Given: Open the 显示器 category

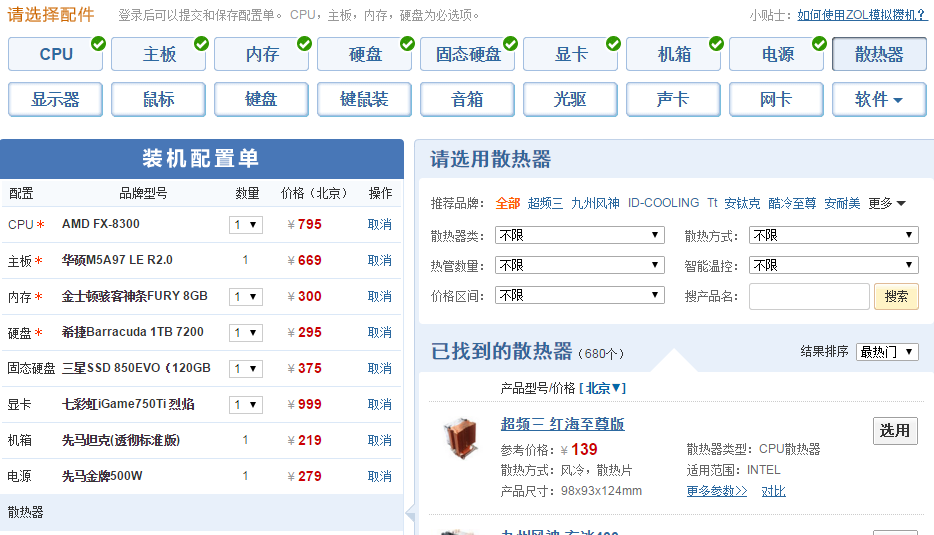Looking at the screenshot, I should point(55,99).
